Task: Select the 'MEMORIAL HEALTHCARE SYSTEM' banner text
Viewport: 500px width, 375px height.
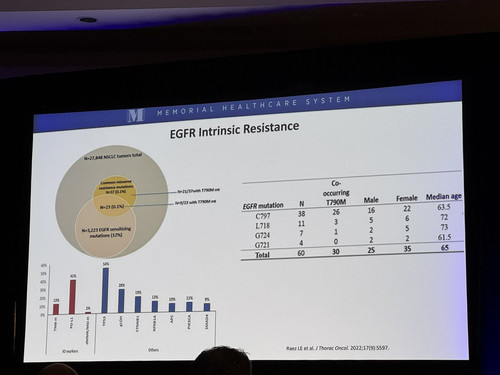Action: click(254, 105)
